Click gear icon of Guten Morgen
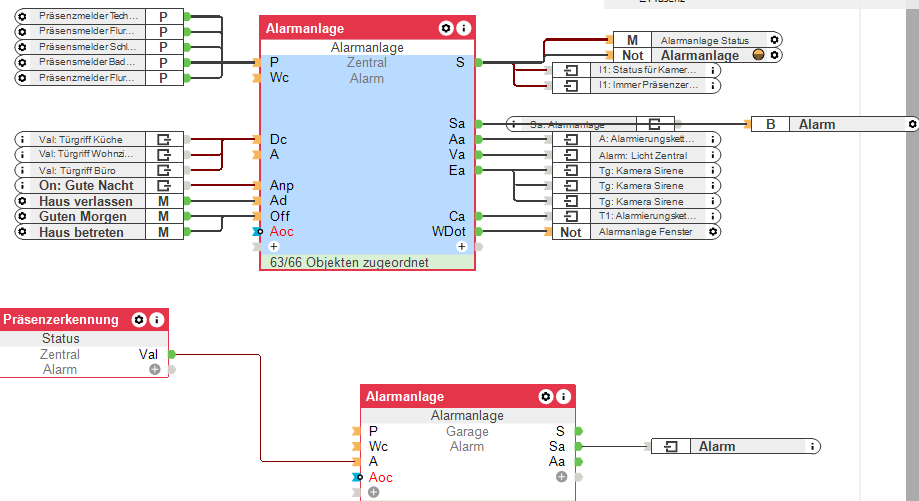 click(22, 216)
